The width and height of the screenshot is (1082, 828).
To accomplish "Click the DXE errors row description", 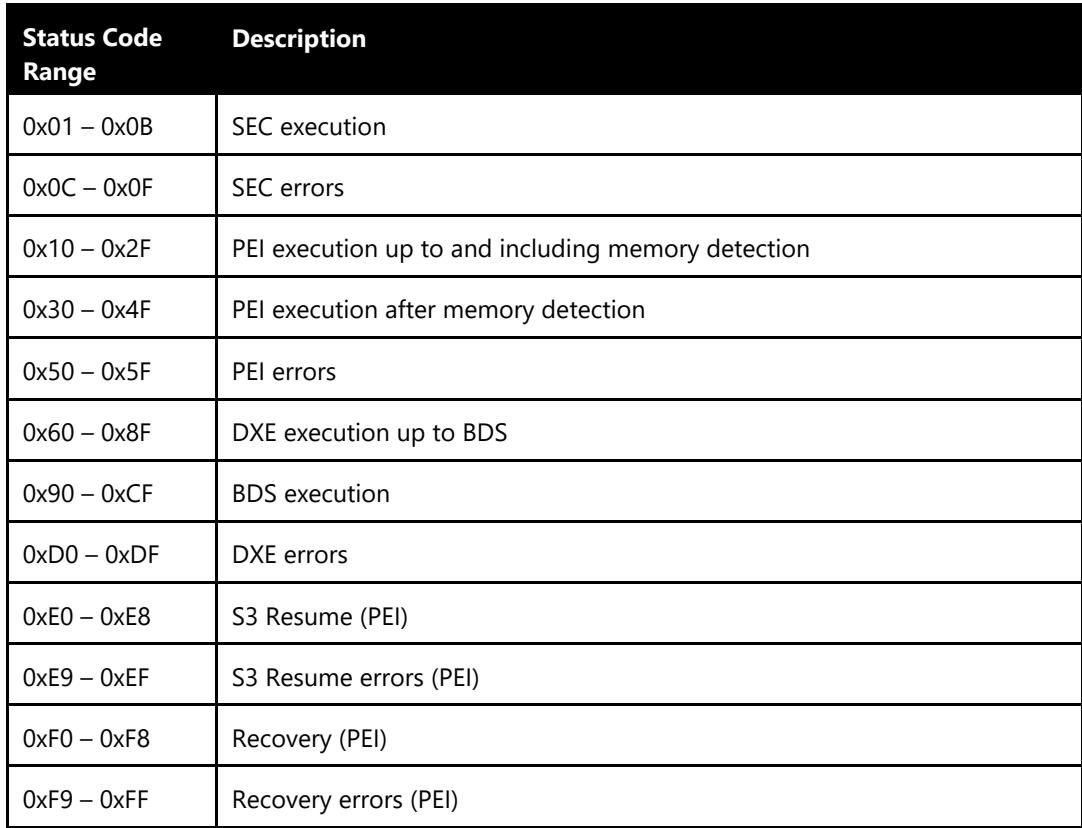I will [289, 554].
